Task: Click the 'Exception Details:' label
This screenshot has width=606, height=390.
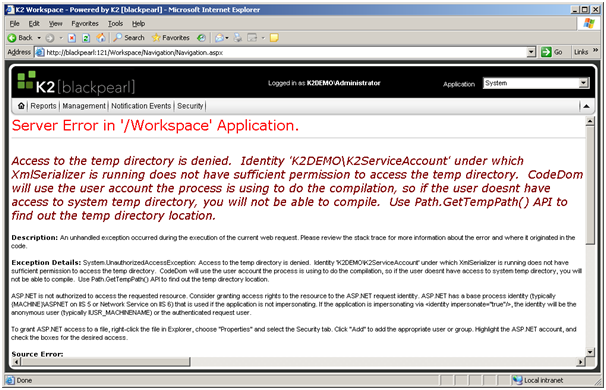Action: pos(46,262)
